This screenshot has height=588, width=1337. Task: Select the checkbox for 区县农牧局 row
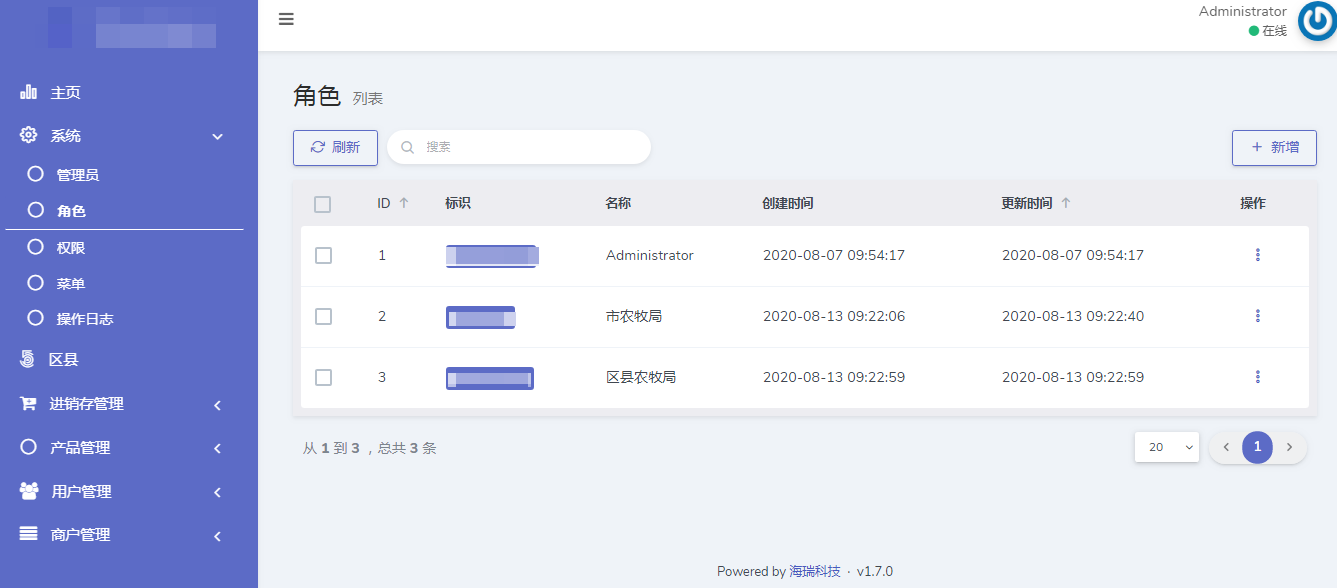point(323,377)
